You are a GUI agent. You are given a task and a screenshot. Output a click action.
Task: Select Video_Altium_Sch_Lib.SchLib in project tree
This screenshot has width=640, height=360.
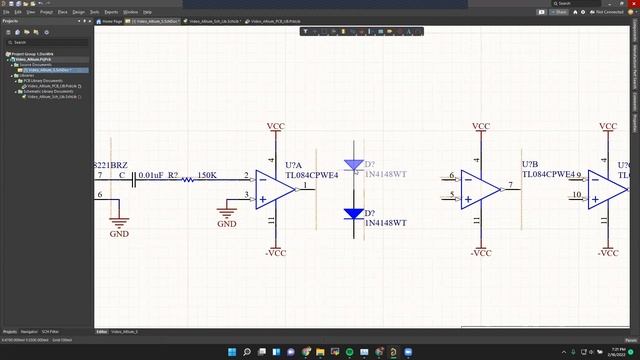point(52,97)
